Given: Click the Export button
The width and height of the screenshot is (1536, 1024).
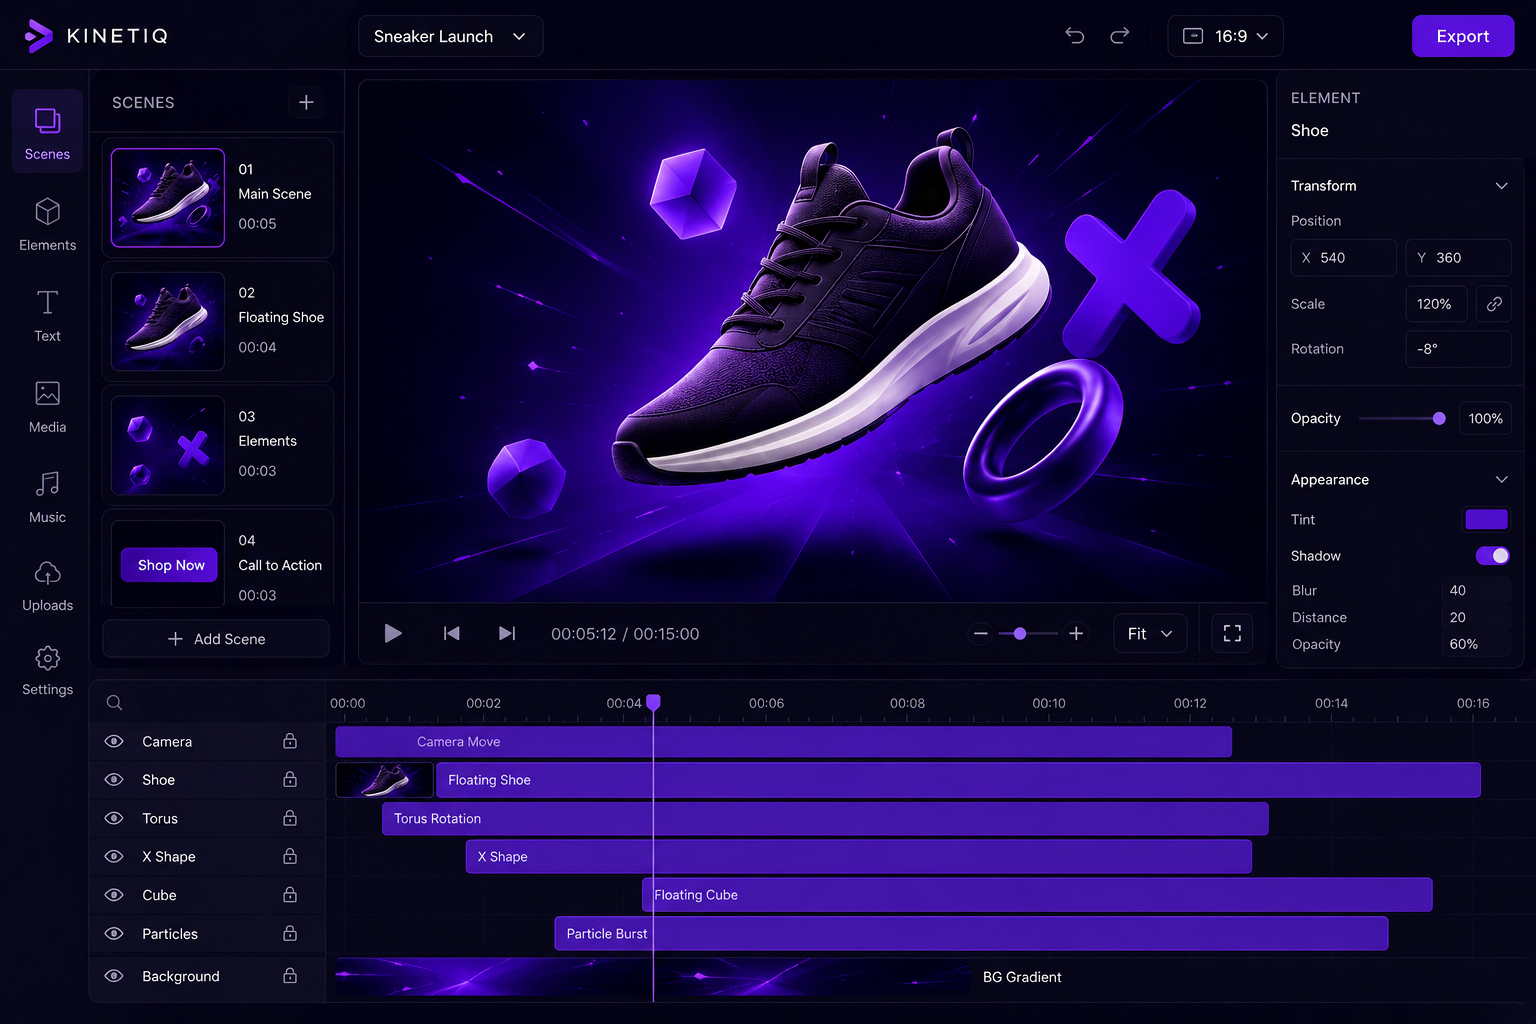Looking at the screenshot, I should point(1463,36).
